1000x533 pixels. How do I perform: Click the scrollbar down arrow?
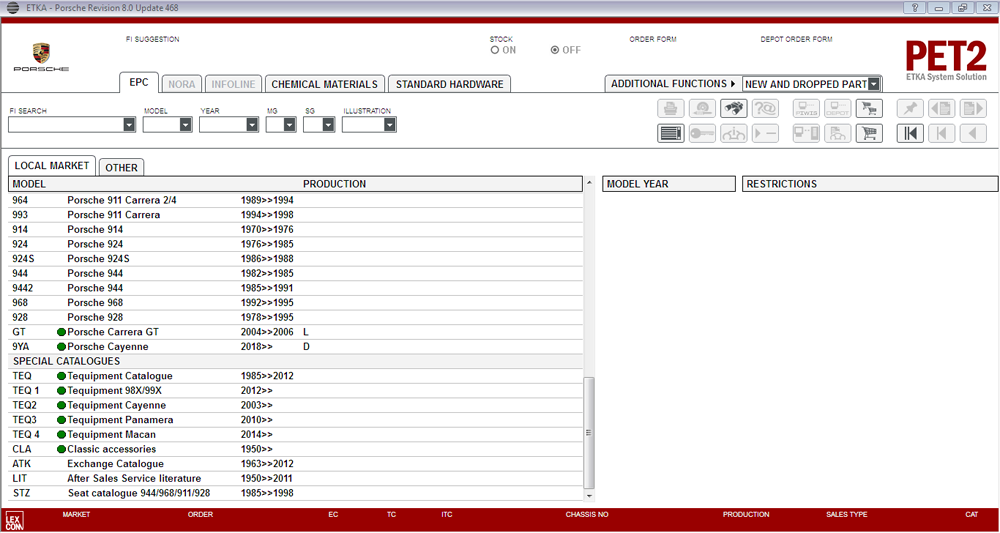589,495
